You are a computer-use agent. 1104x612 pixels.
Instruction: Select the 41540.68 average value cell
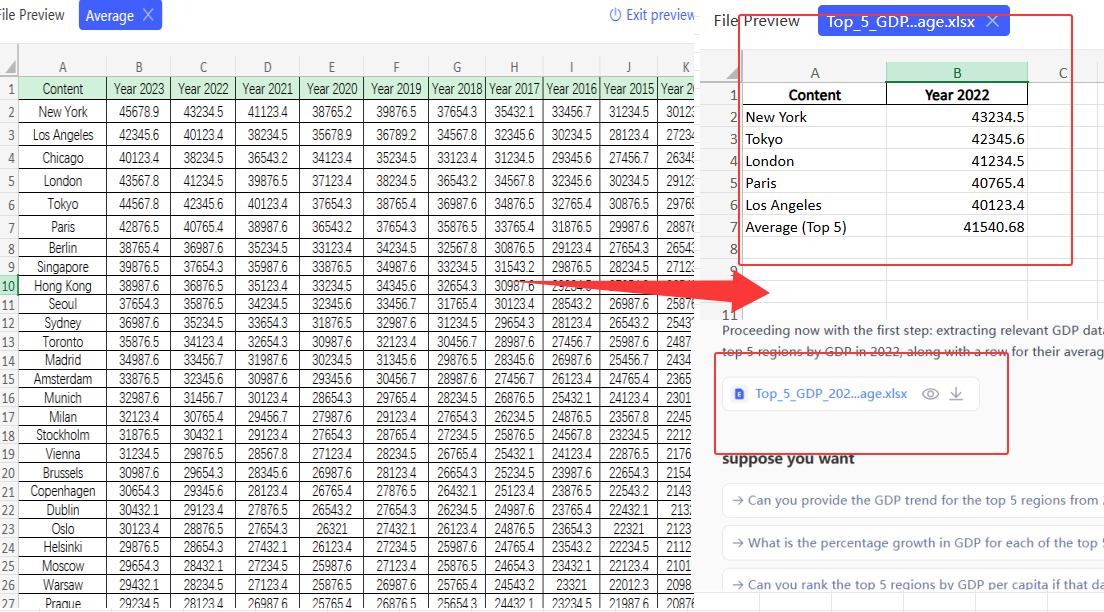[x=957, y=227]
